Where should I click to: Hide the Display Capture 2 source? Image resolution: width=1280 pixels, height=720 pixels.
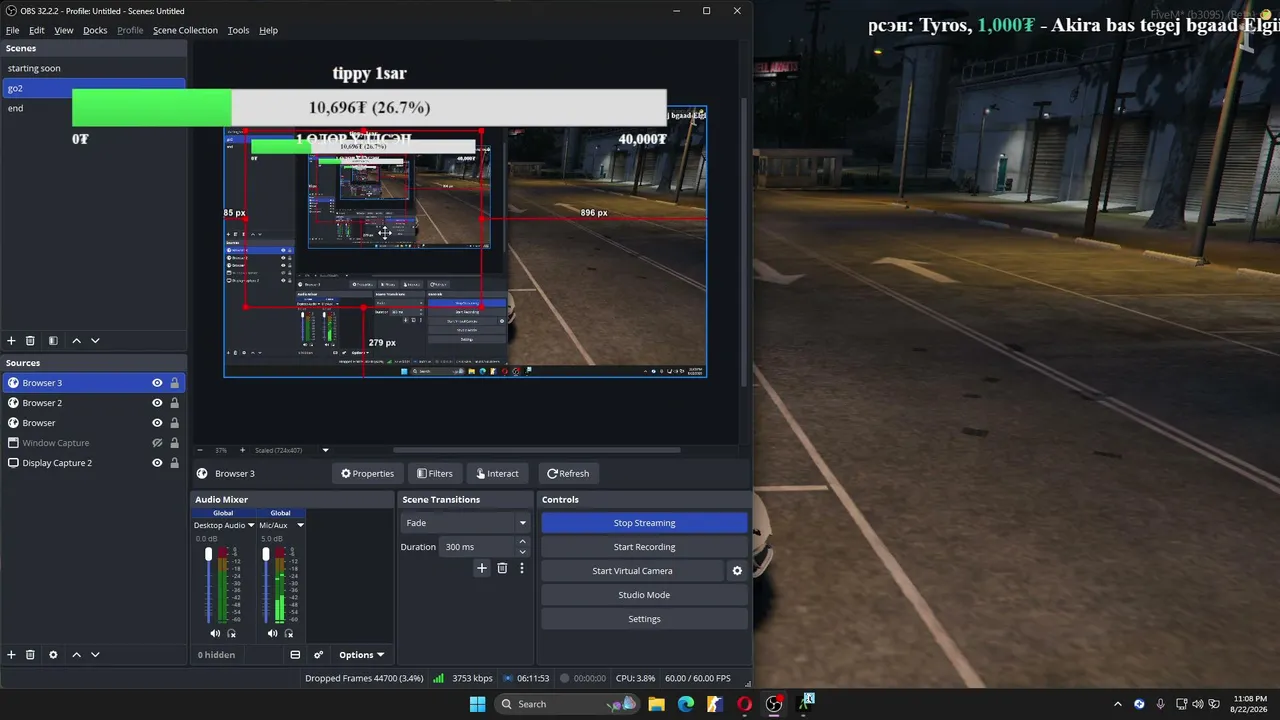[157, 463]
